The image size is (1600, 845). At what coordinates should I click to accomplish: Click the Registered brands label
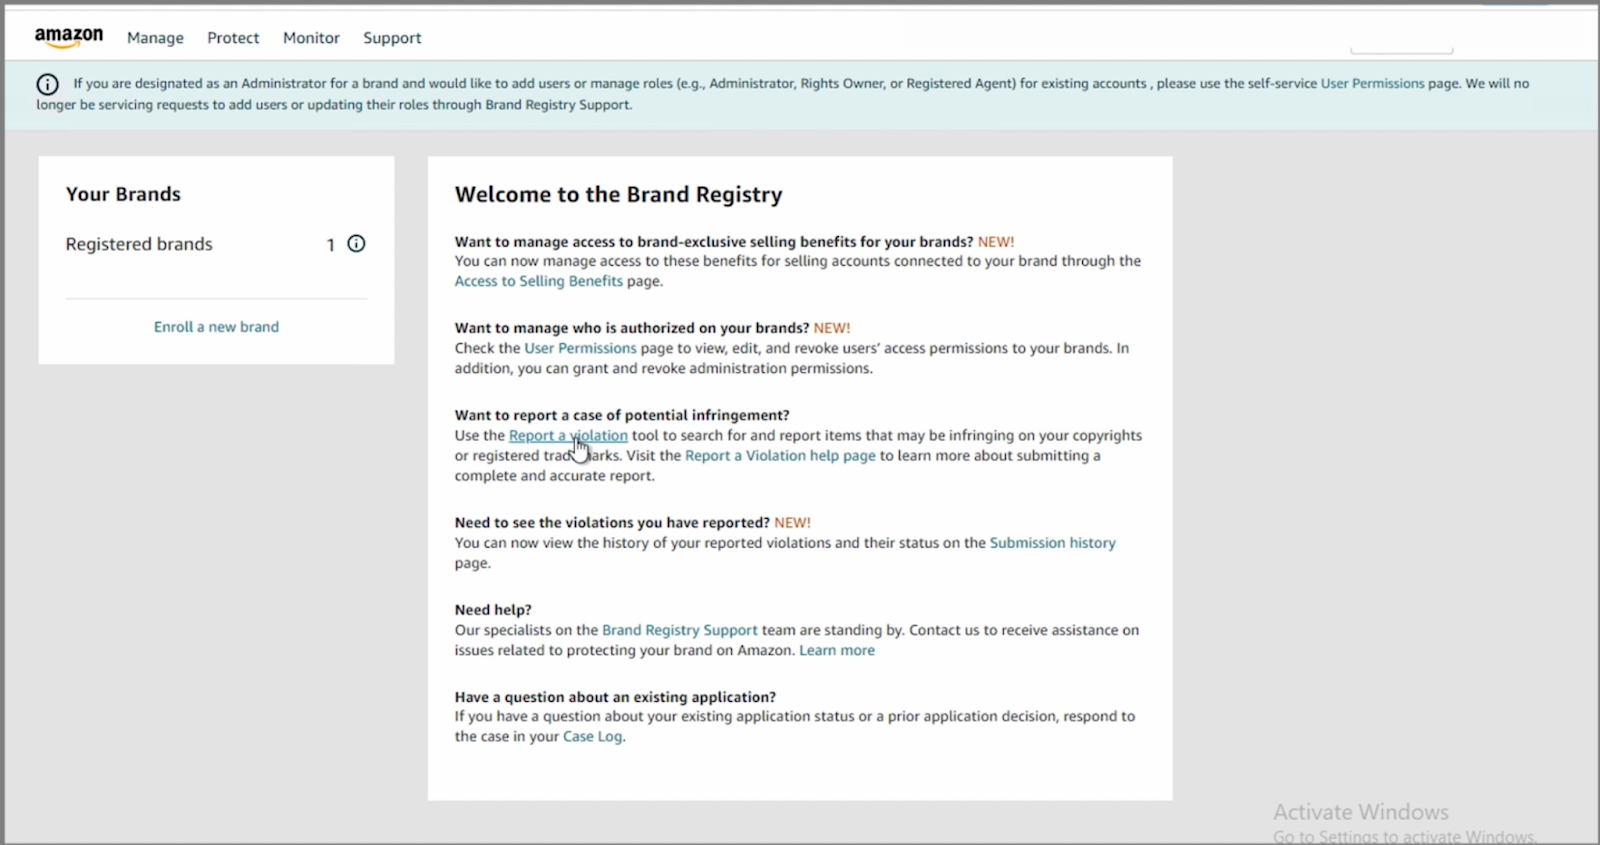click(x=139, y=244)
